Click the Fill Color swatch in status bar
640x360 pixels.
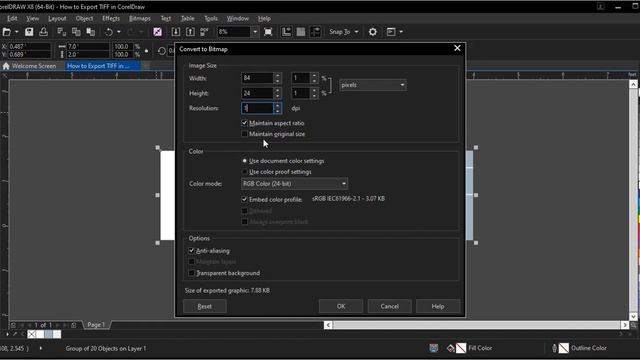click(x=461, y=348)
